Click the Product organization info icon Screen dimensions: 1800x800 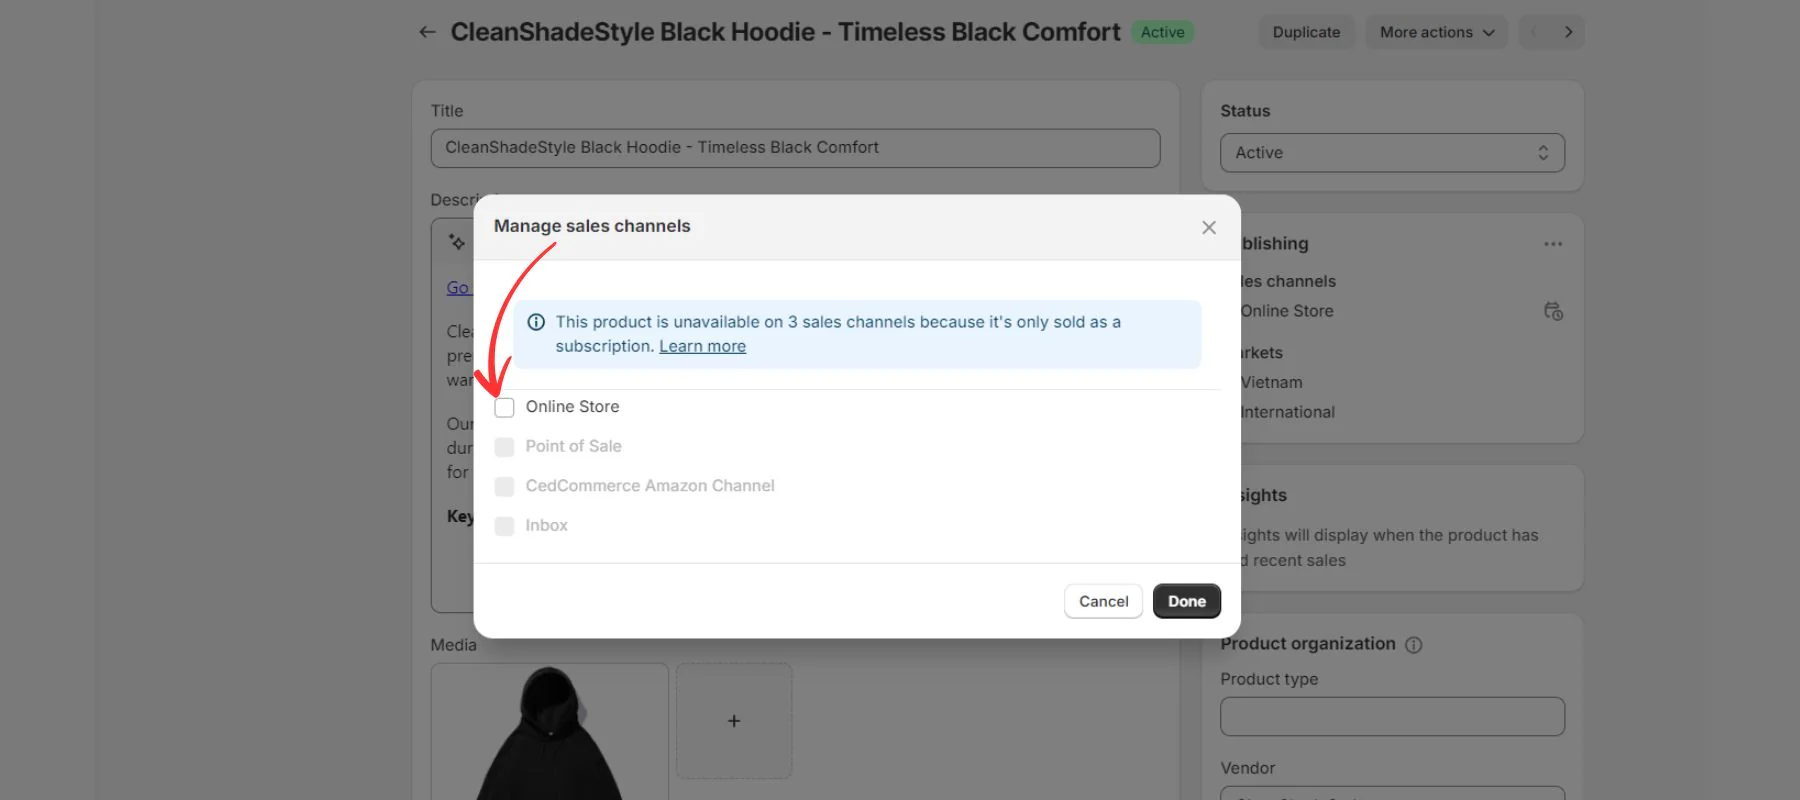click(1414, 645)
